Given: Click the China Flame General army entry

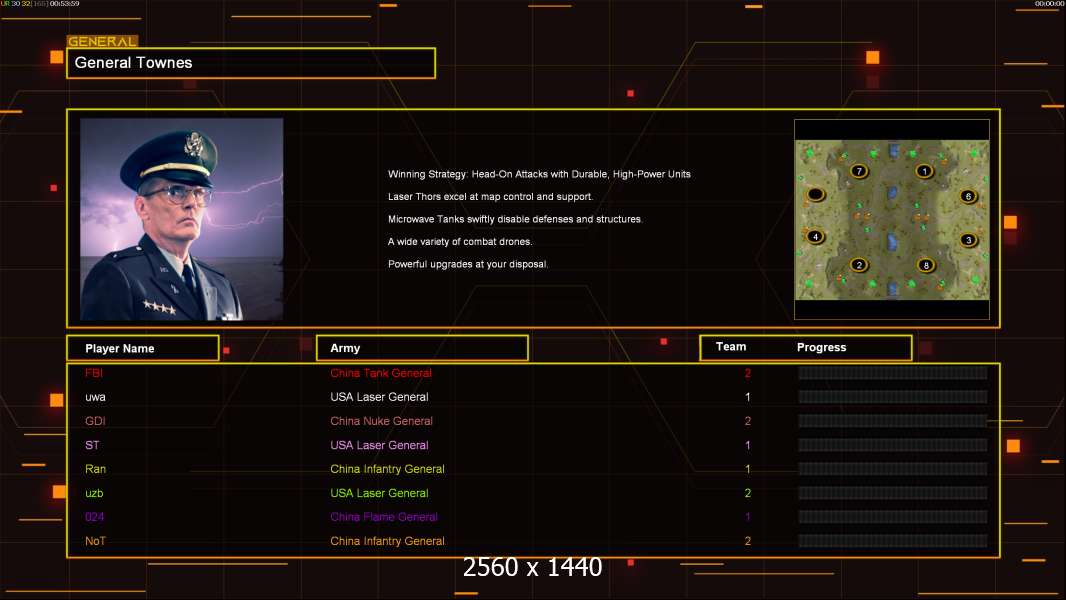Looking at the screenshot, I should 384,517.
